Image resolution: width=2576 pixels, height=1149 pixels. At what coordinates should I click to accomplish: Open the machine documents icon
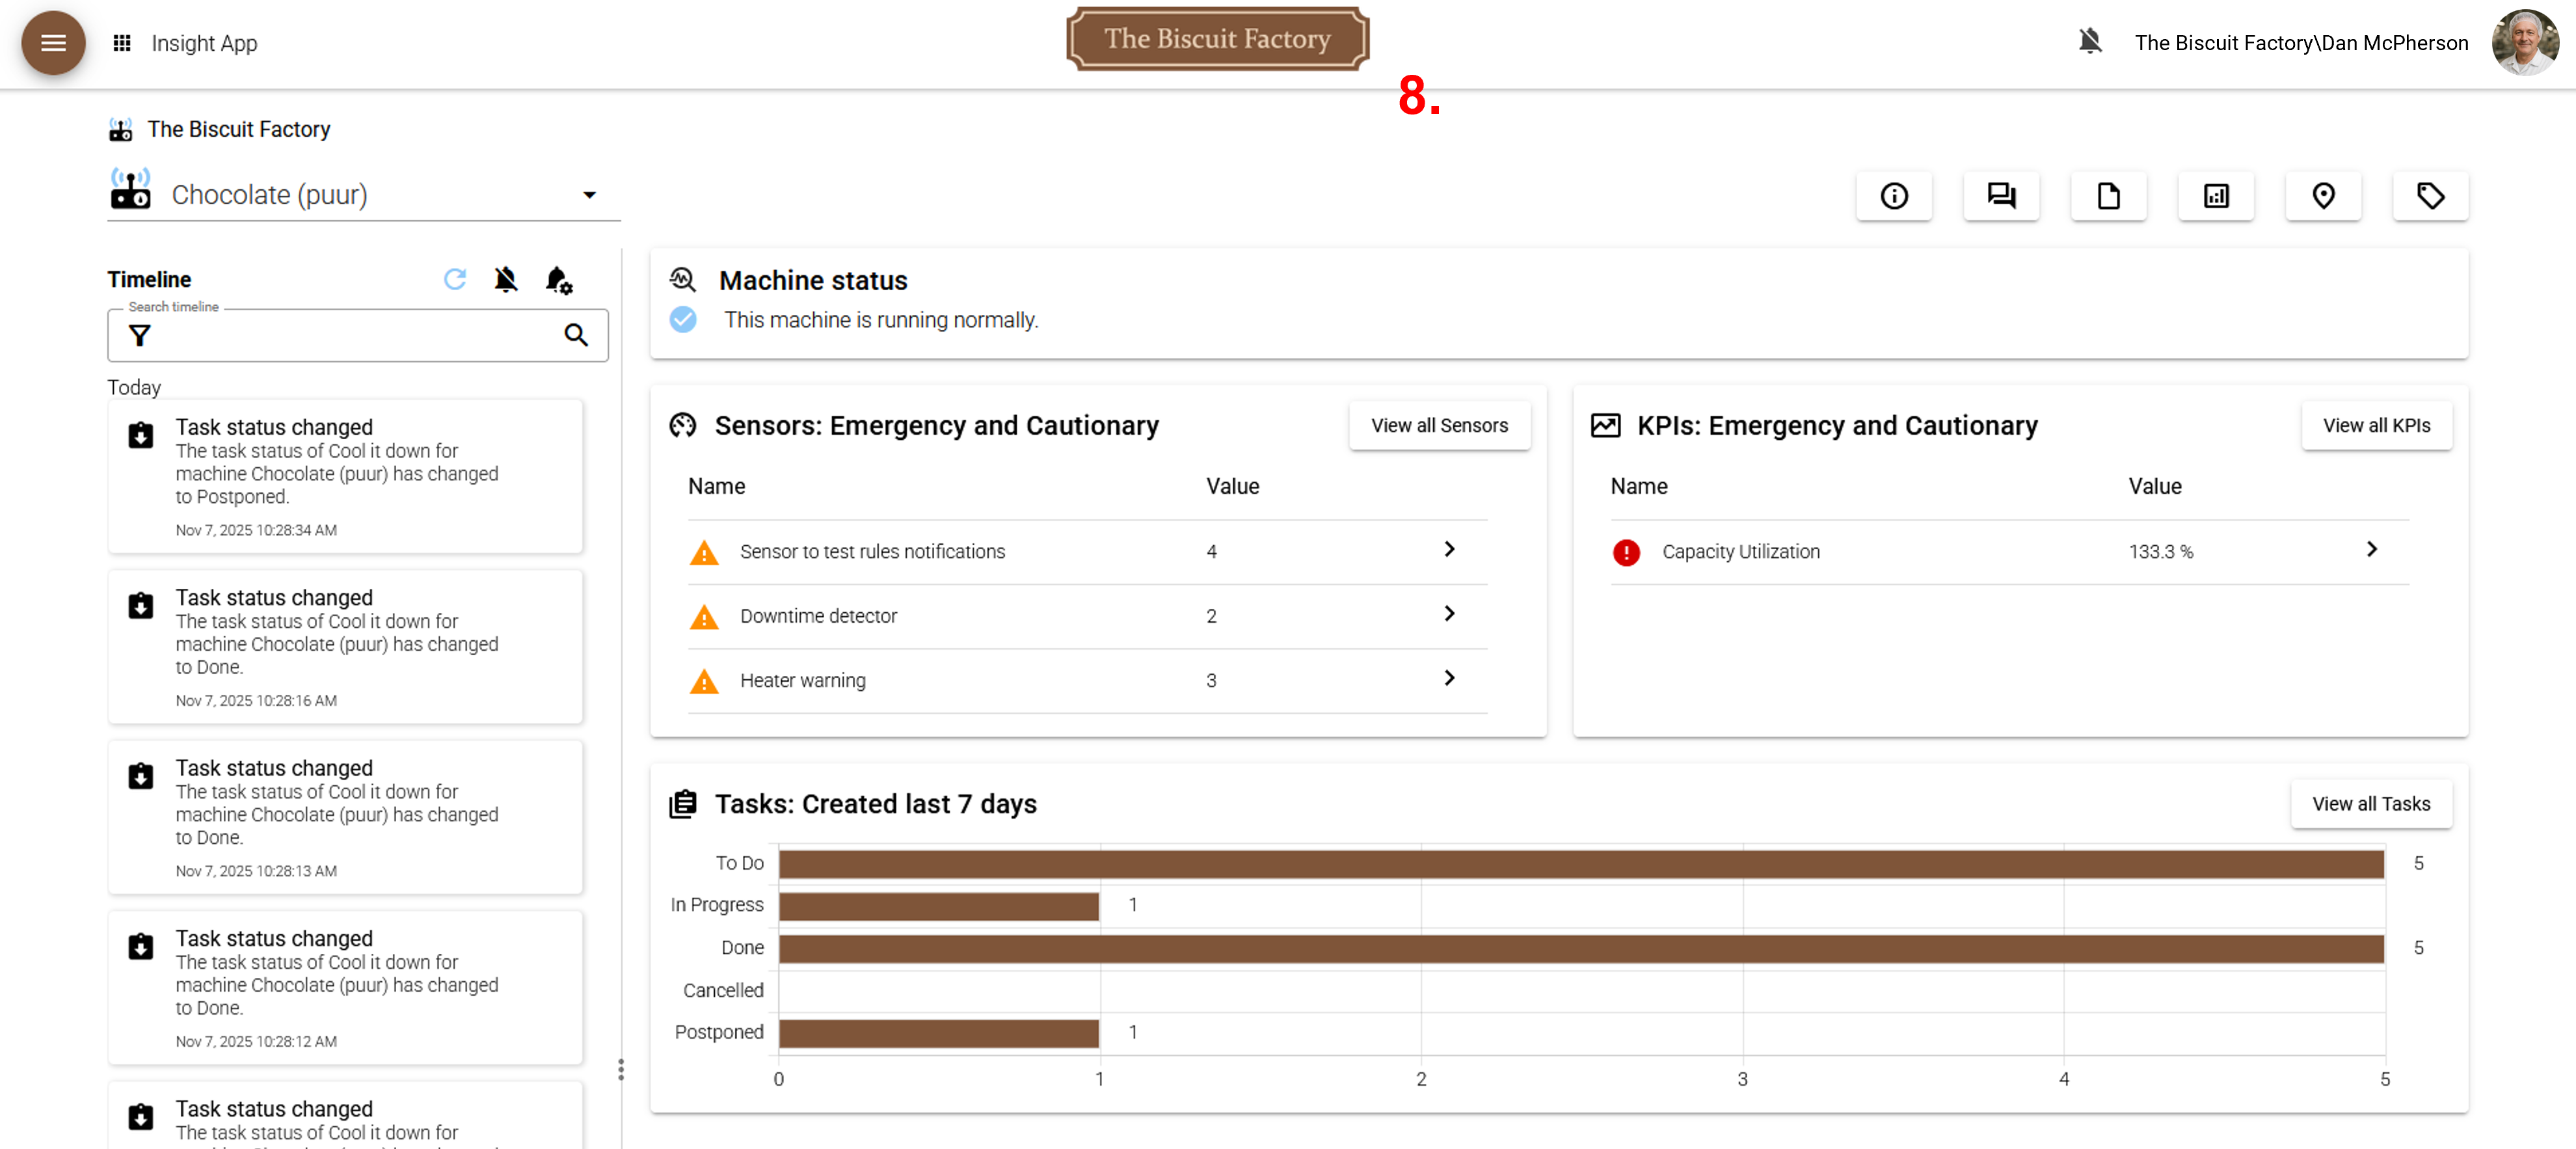point(2108,196)
